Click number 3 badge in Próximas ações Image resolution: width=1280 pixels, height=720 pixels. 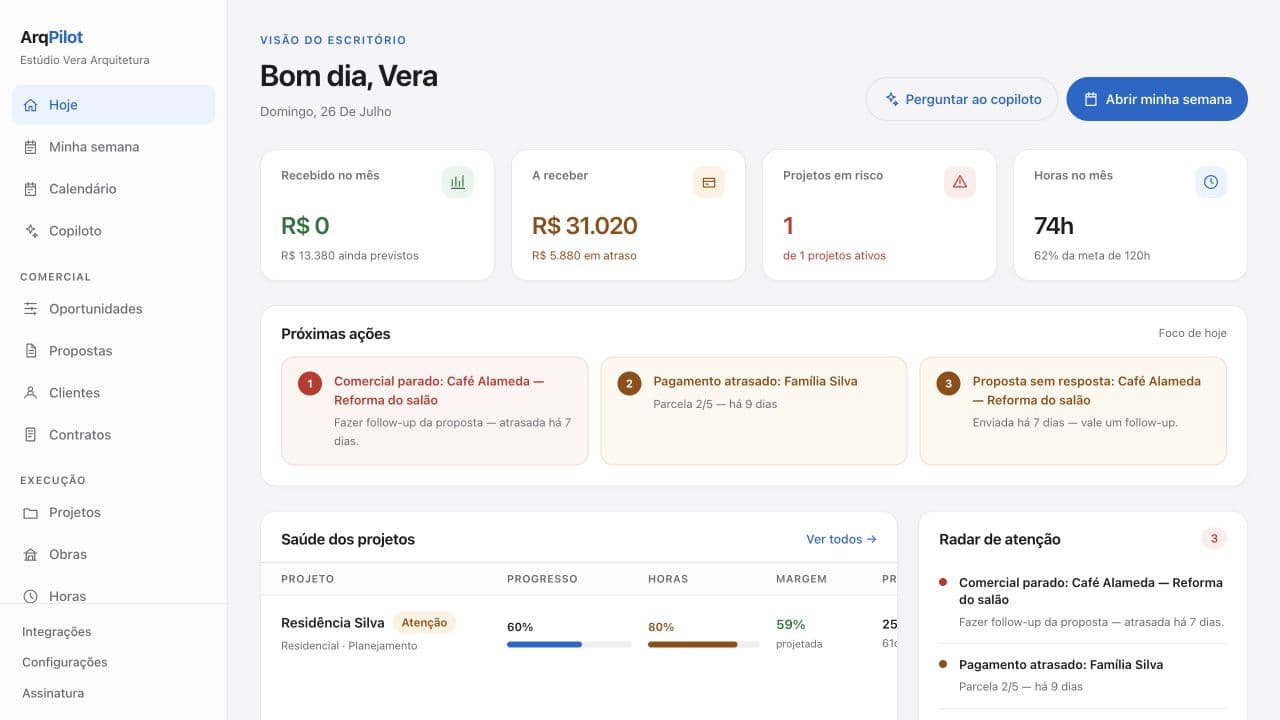(x=948, y=383)
